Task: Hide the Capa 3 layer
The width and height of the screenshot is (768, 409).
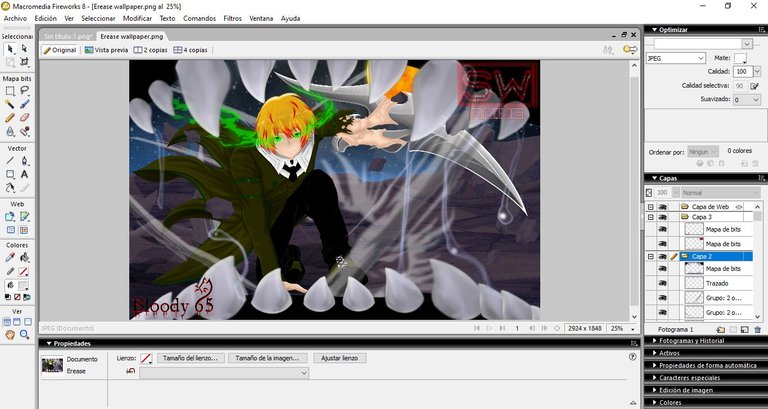Action: click(x=662, y=217)
